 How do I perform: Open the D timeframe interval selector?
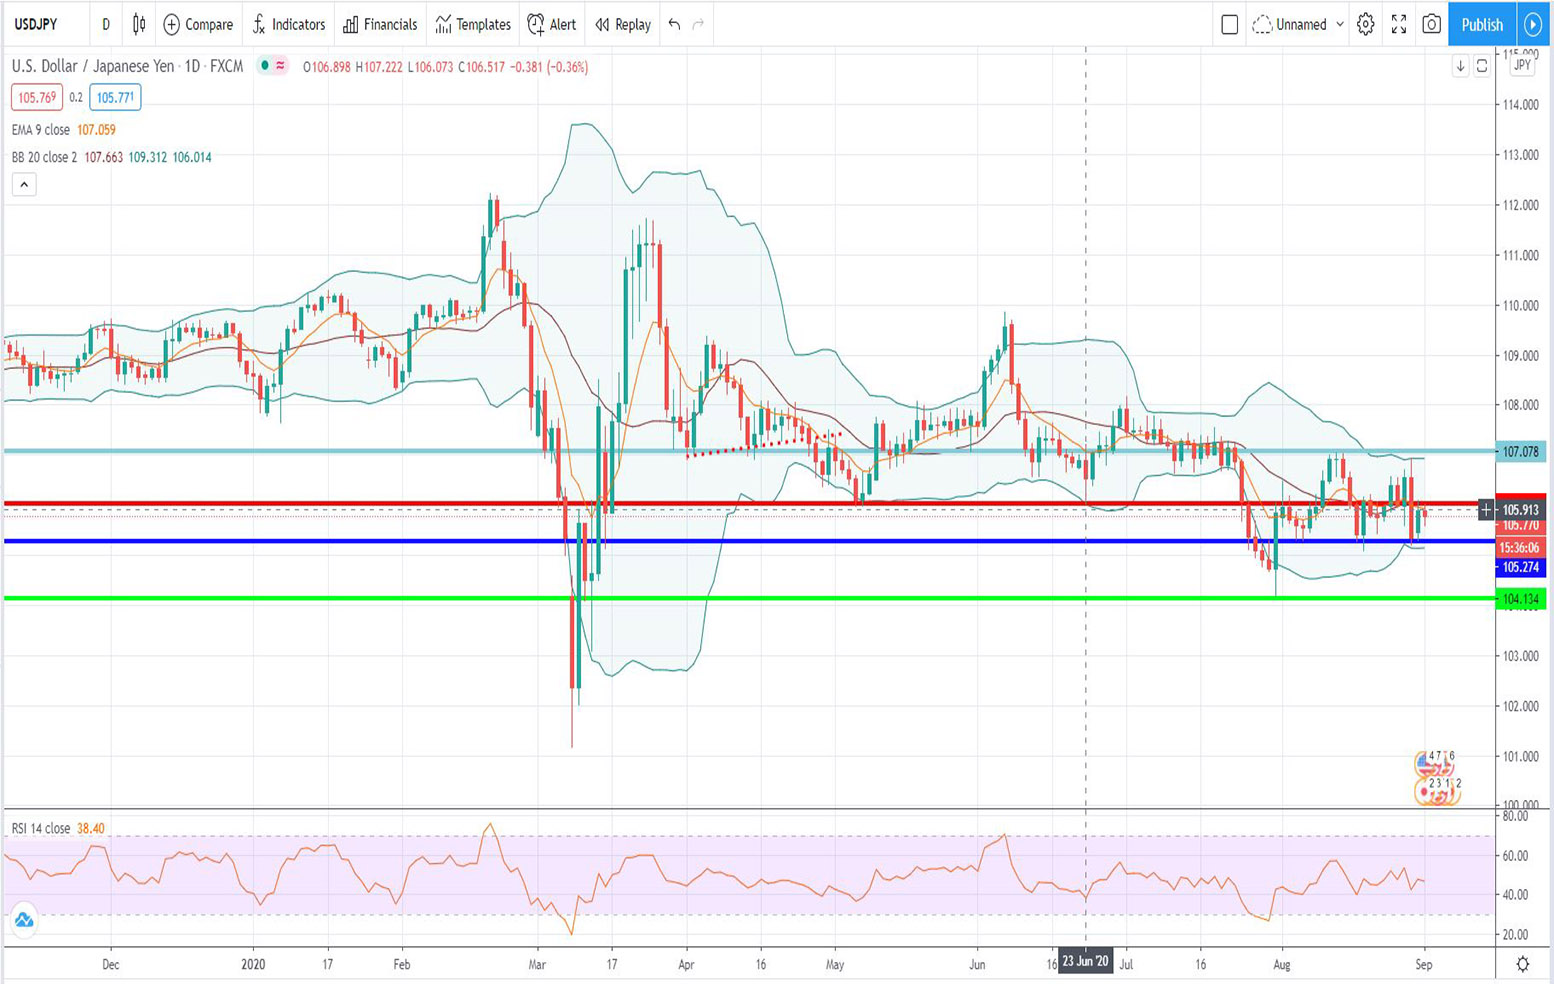pos(105,24)
